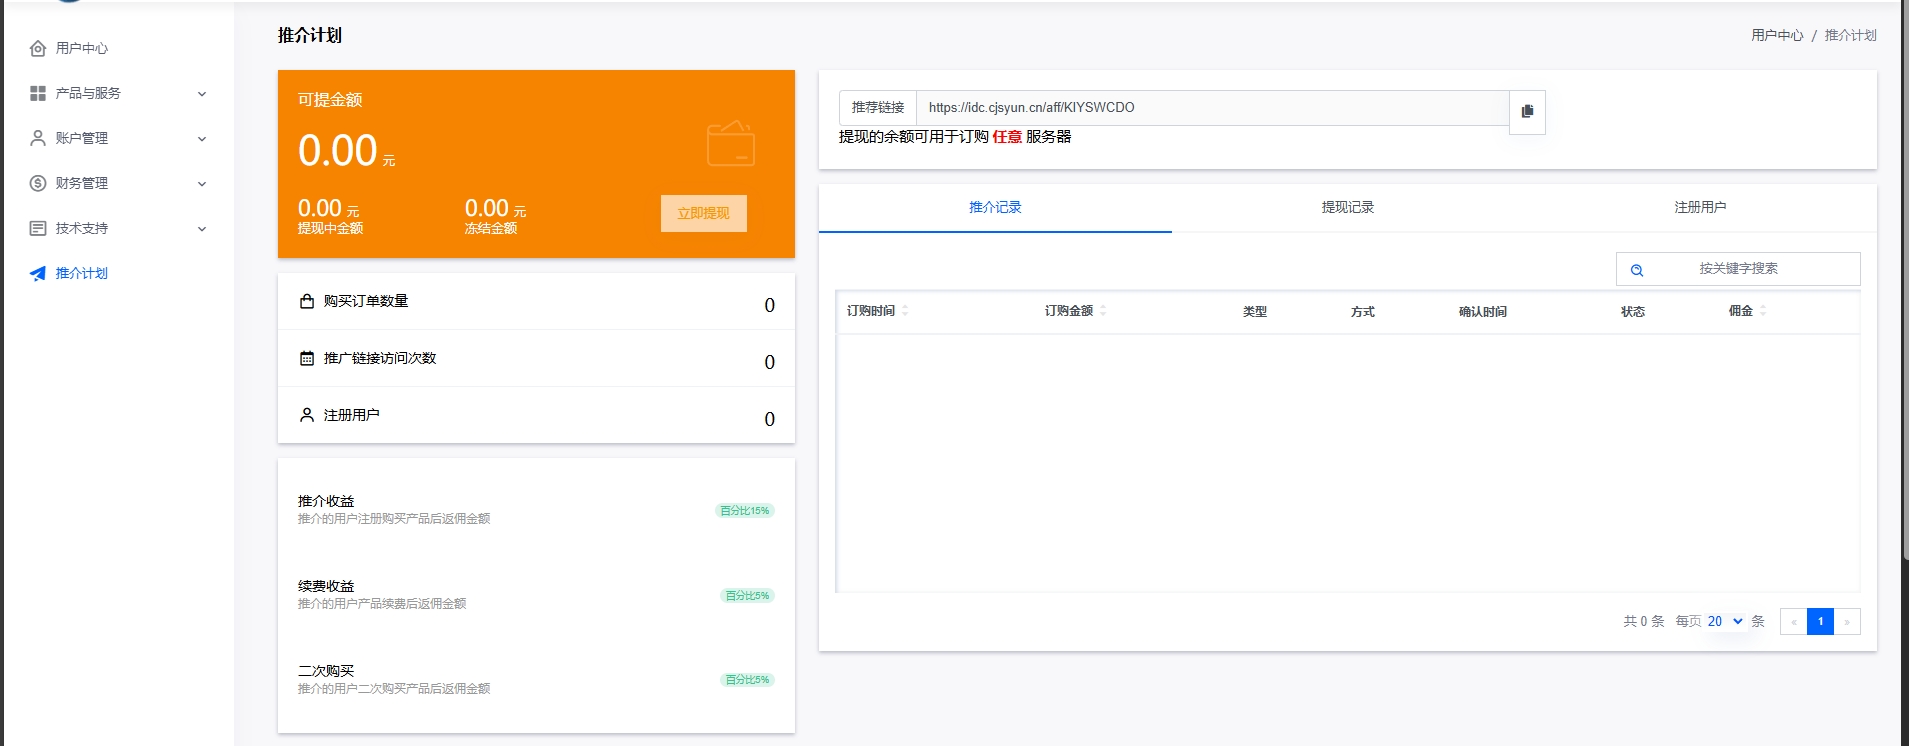The width and height of the screenshot is (1909, 746).
Task: Sort by 订购金额 column arrows
Action: [x=1103, y=311]
